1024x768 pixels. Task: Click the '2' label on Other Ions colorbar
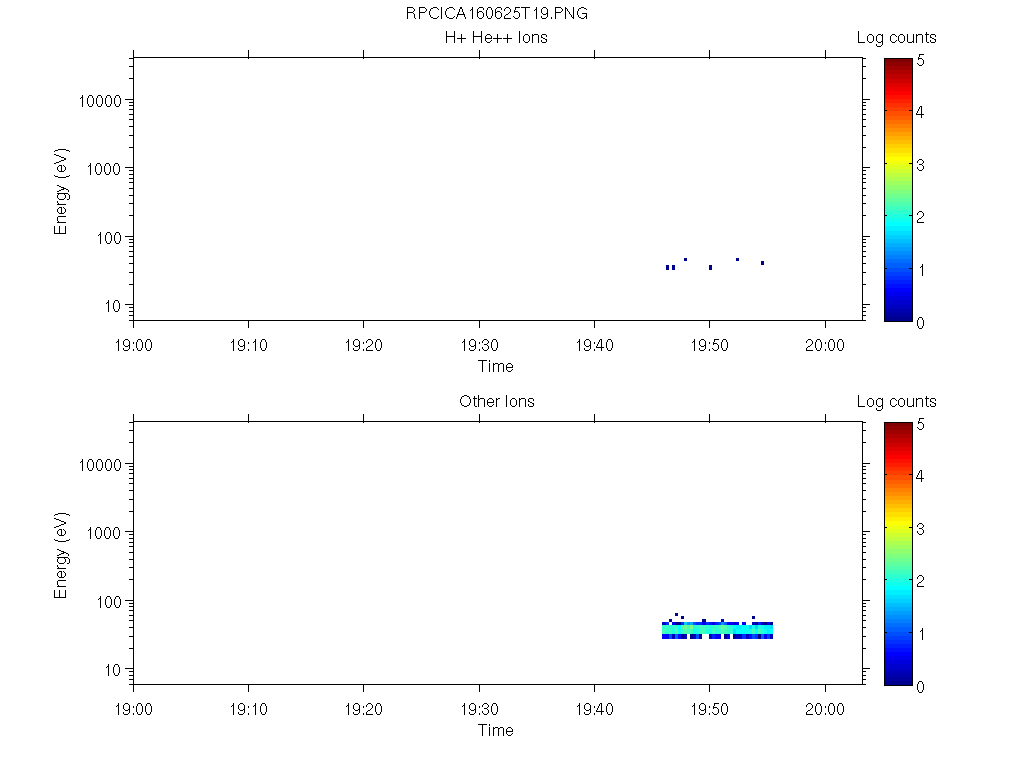920,581
